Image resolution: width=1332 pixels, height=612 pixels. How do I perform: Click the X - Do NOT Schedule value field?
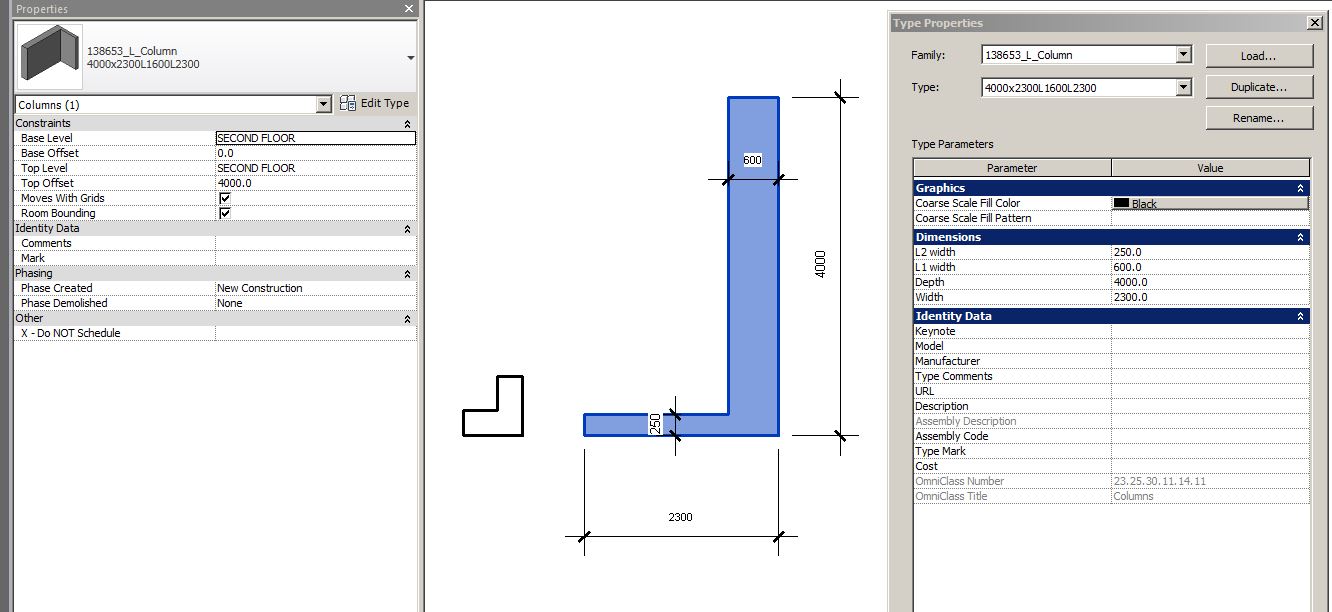pos(315,333)
